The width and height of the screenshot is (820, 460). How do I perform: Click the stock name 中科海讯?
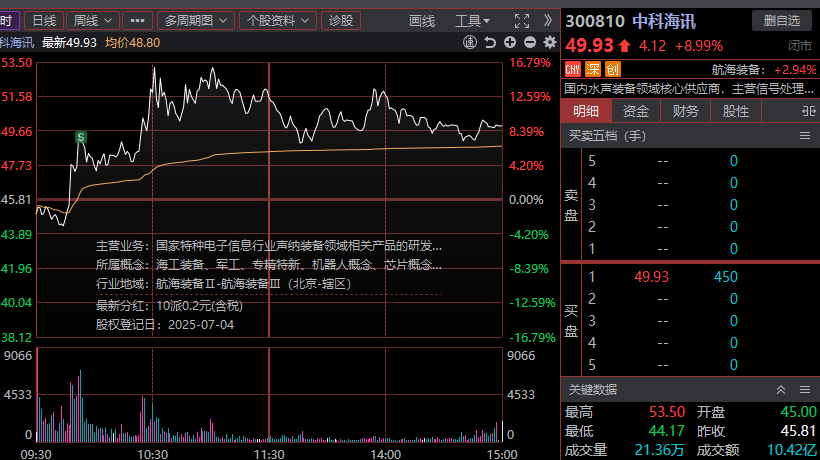(x=664, y=21)
